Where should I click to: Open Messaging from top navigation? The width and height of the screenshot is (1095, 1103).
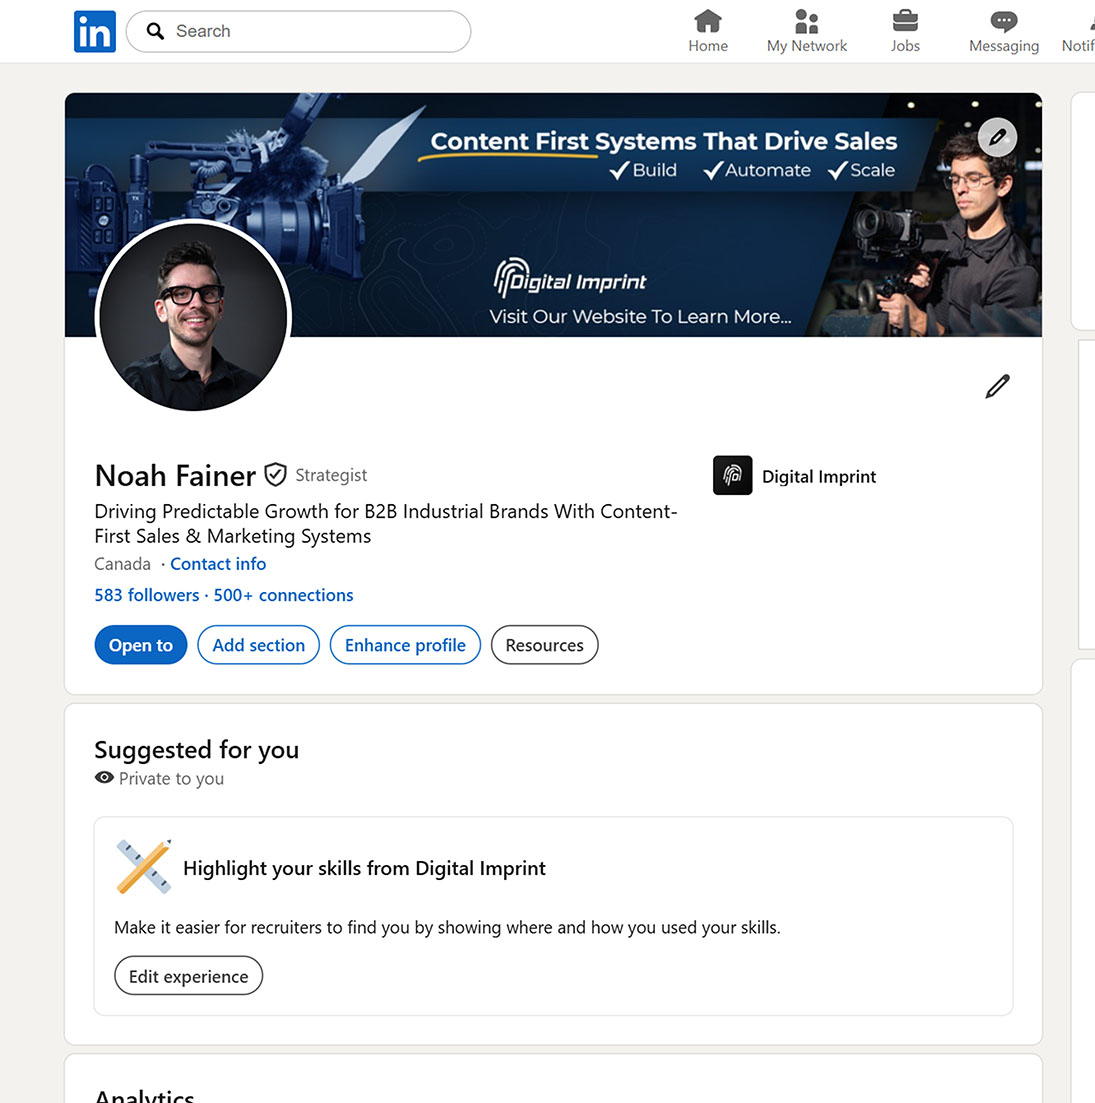[x=1004, y=32]
